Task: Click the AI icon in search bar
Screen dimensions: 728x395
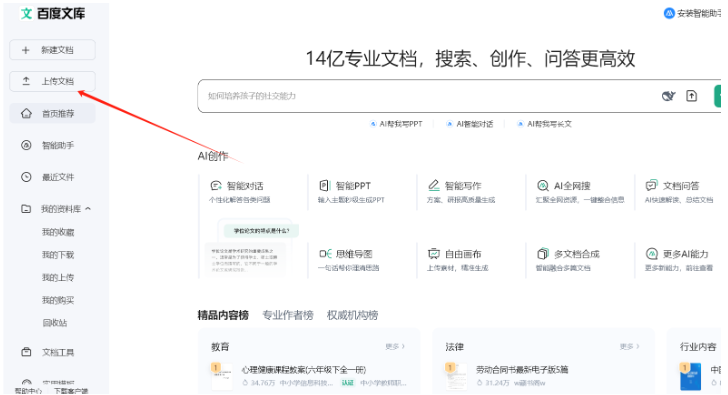Action: tap(669, 96)
